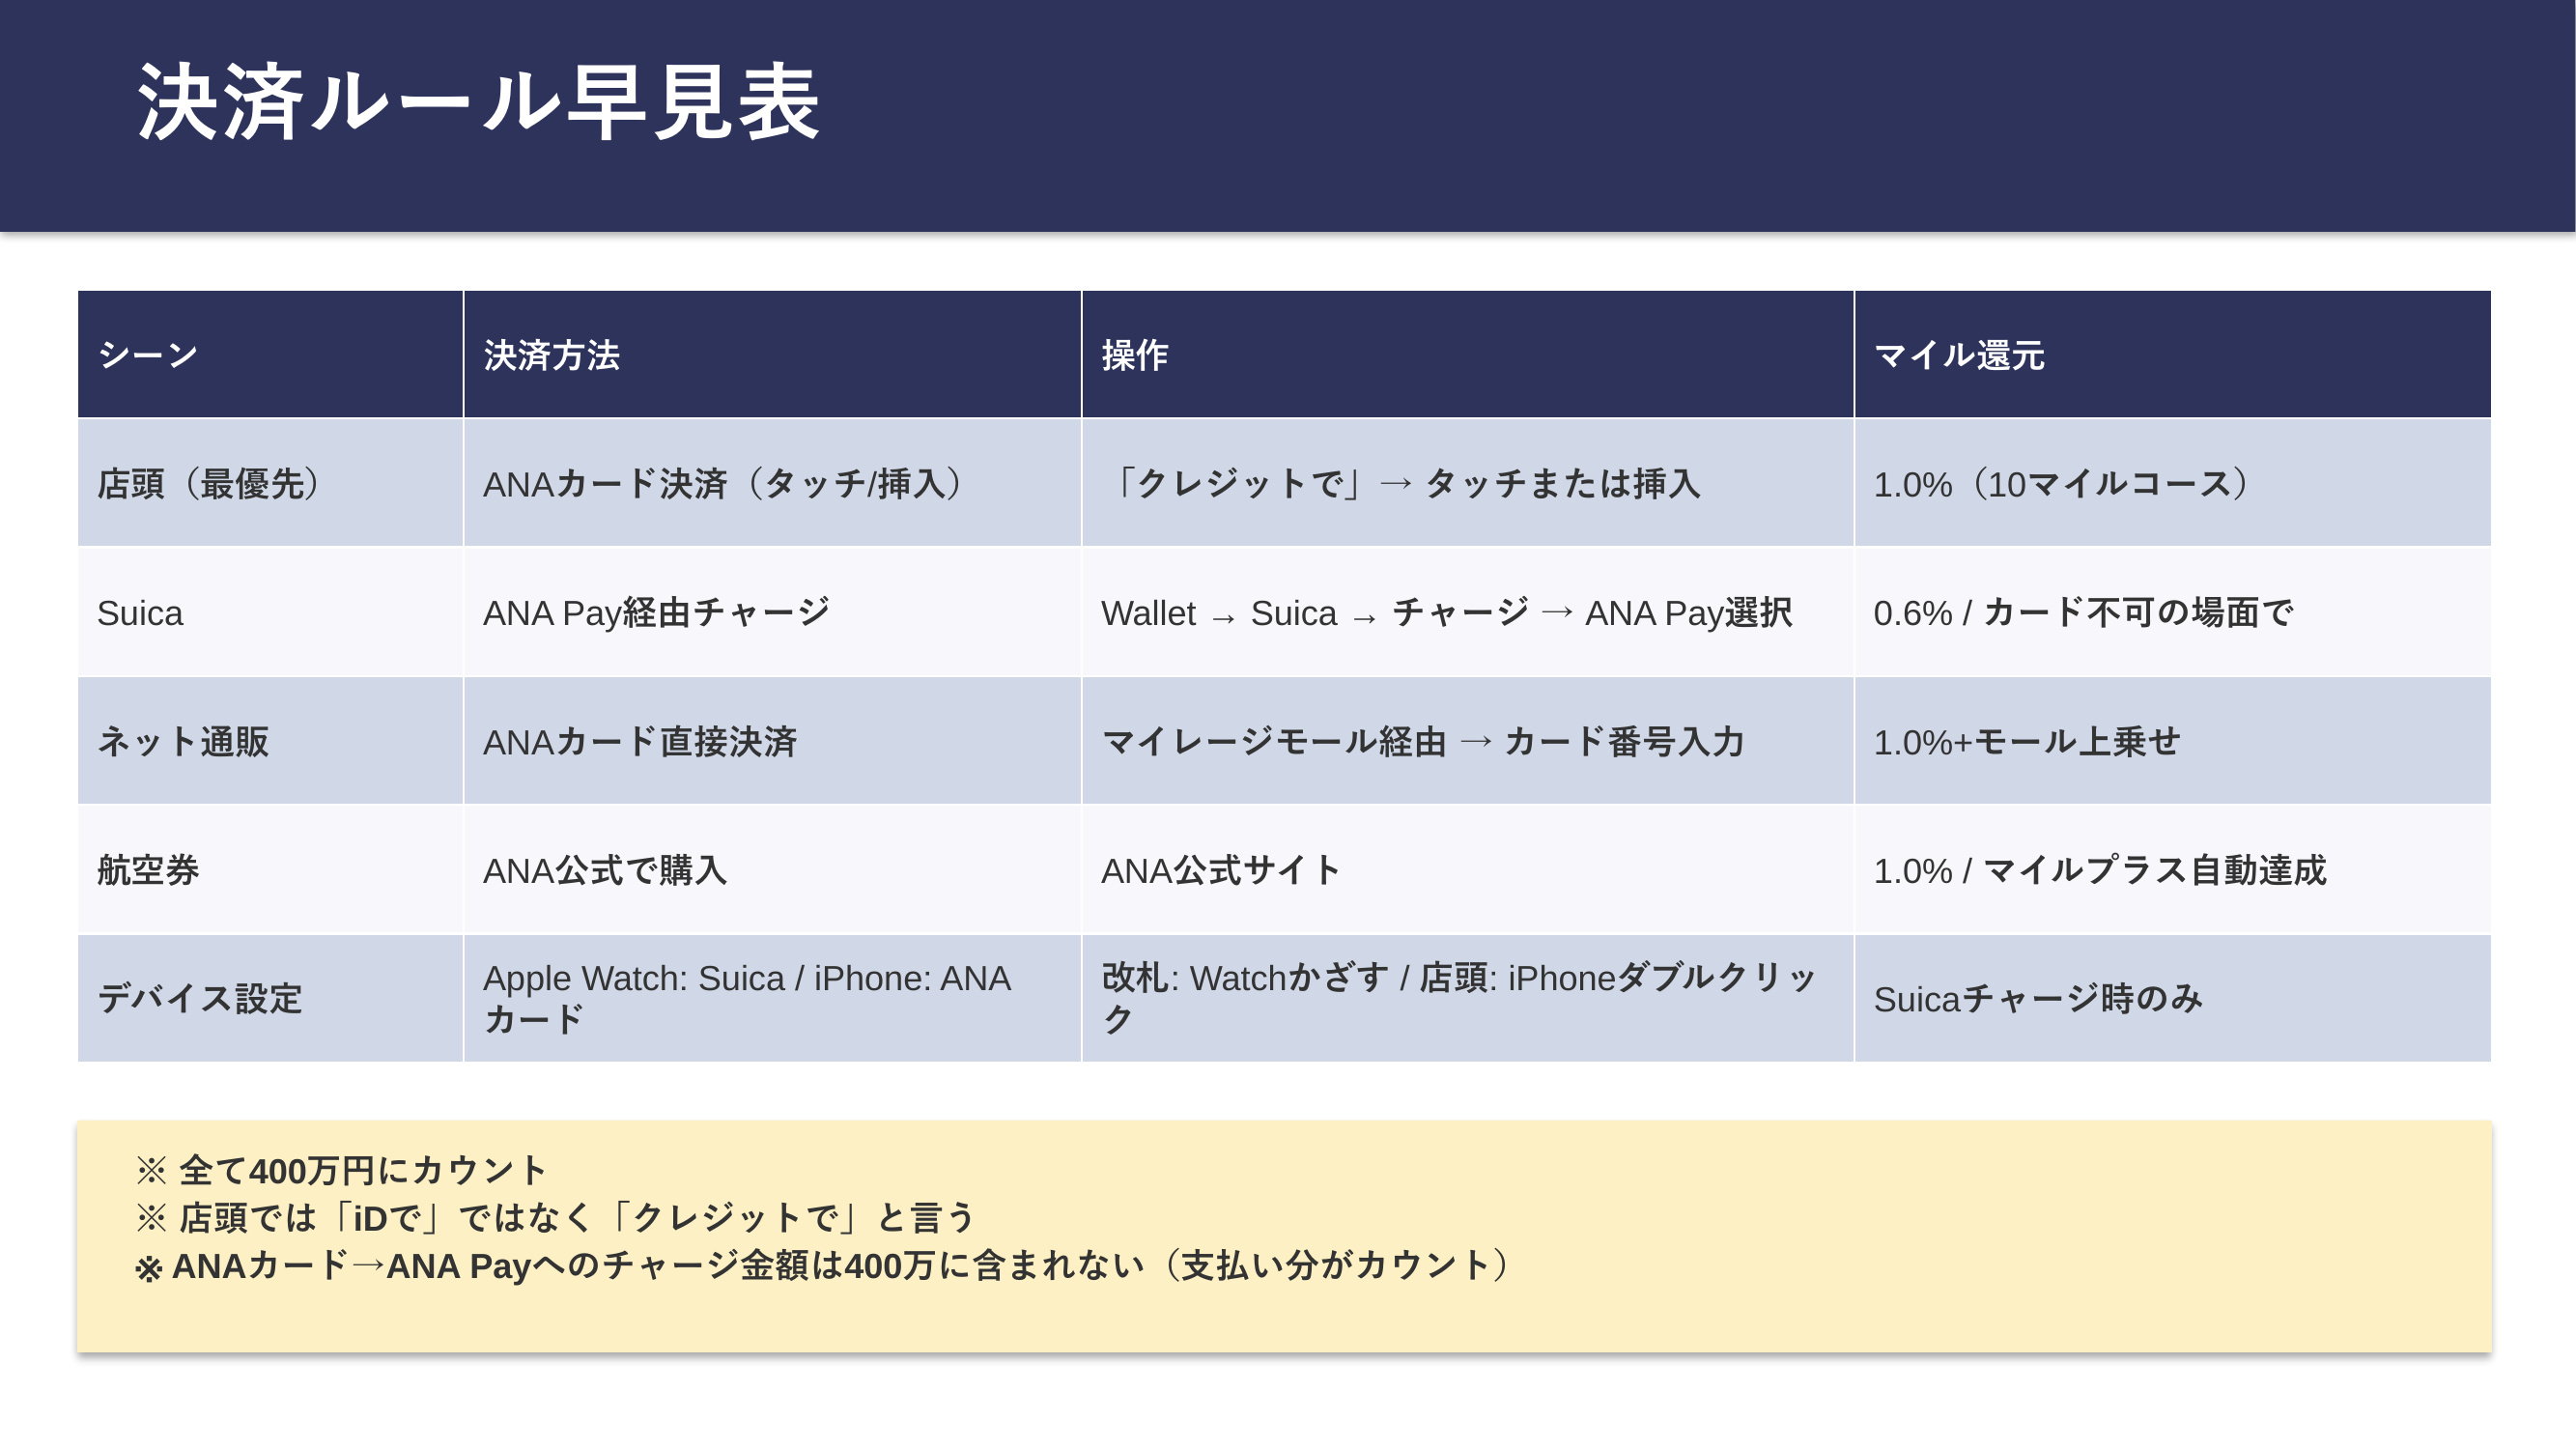Click the マイル還元 header cell
2576x1449 pixels.
(1958, 355)
